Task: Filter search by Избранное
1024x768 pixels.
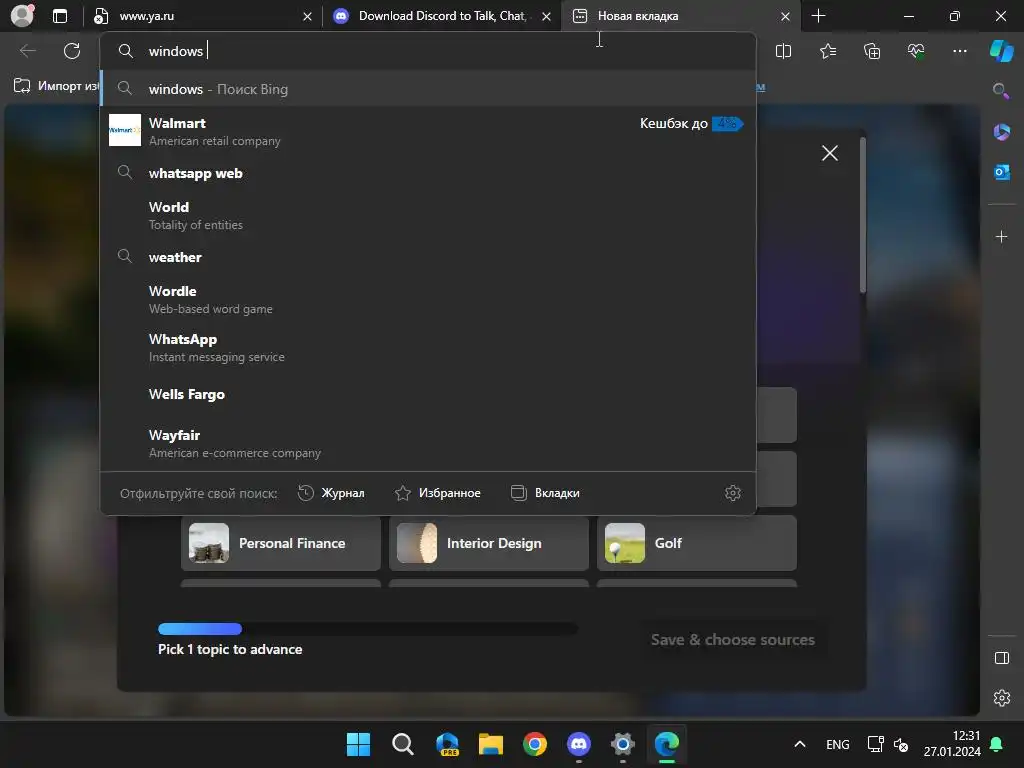Action: pos(438,493)
